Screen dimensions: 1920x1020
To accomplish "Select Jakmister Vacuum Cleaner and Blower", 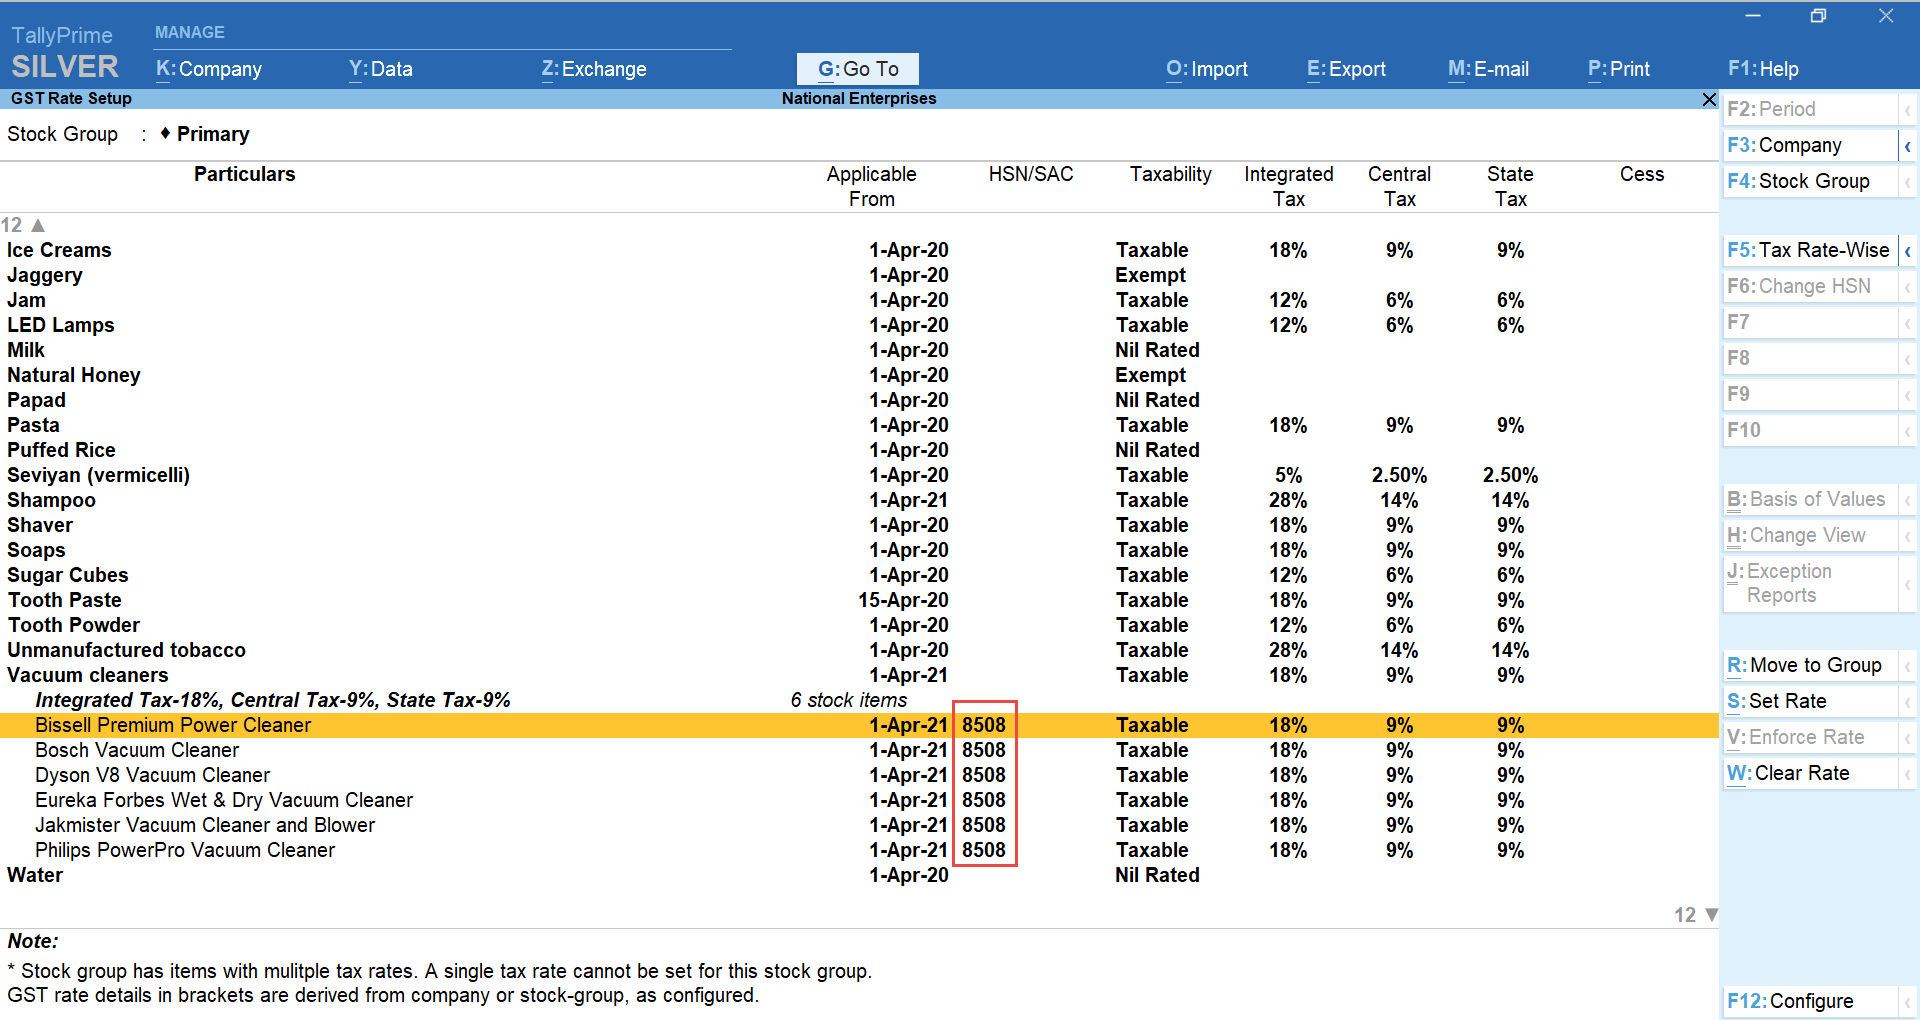I will 859,825.
